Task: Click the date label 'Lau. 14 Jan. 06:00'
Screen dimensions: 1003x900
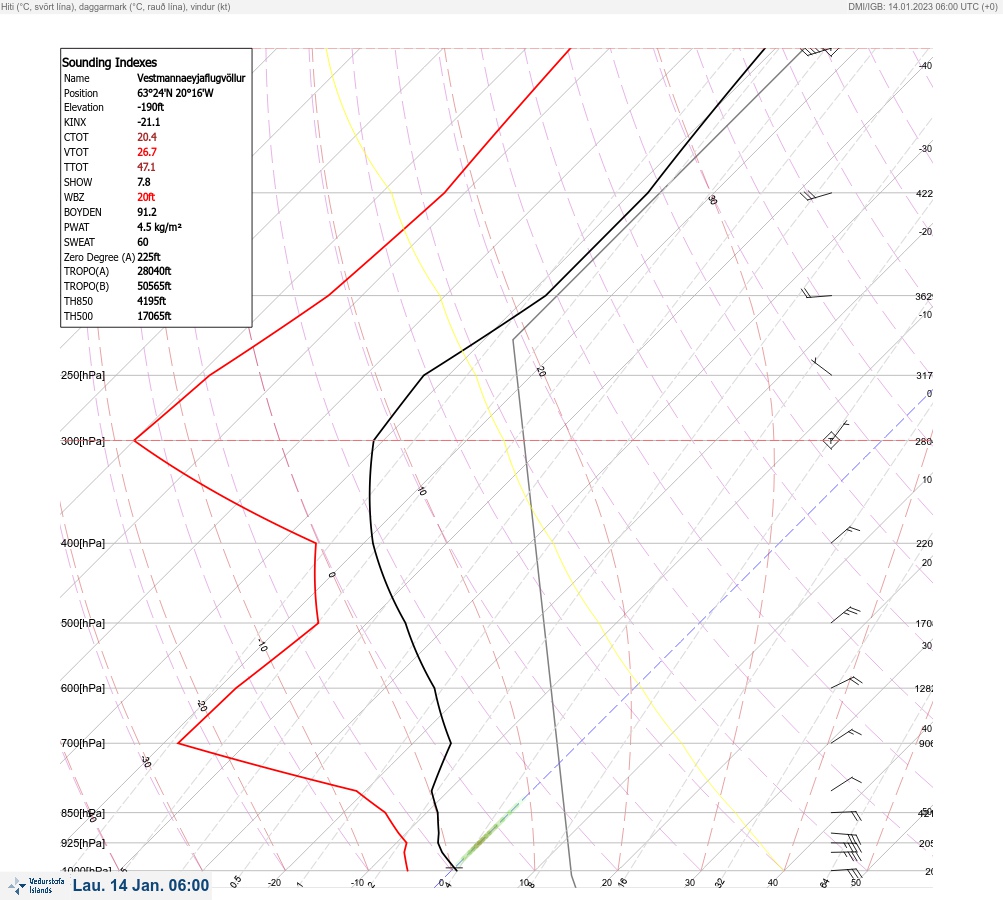Action: 141,885
